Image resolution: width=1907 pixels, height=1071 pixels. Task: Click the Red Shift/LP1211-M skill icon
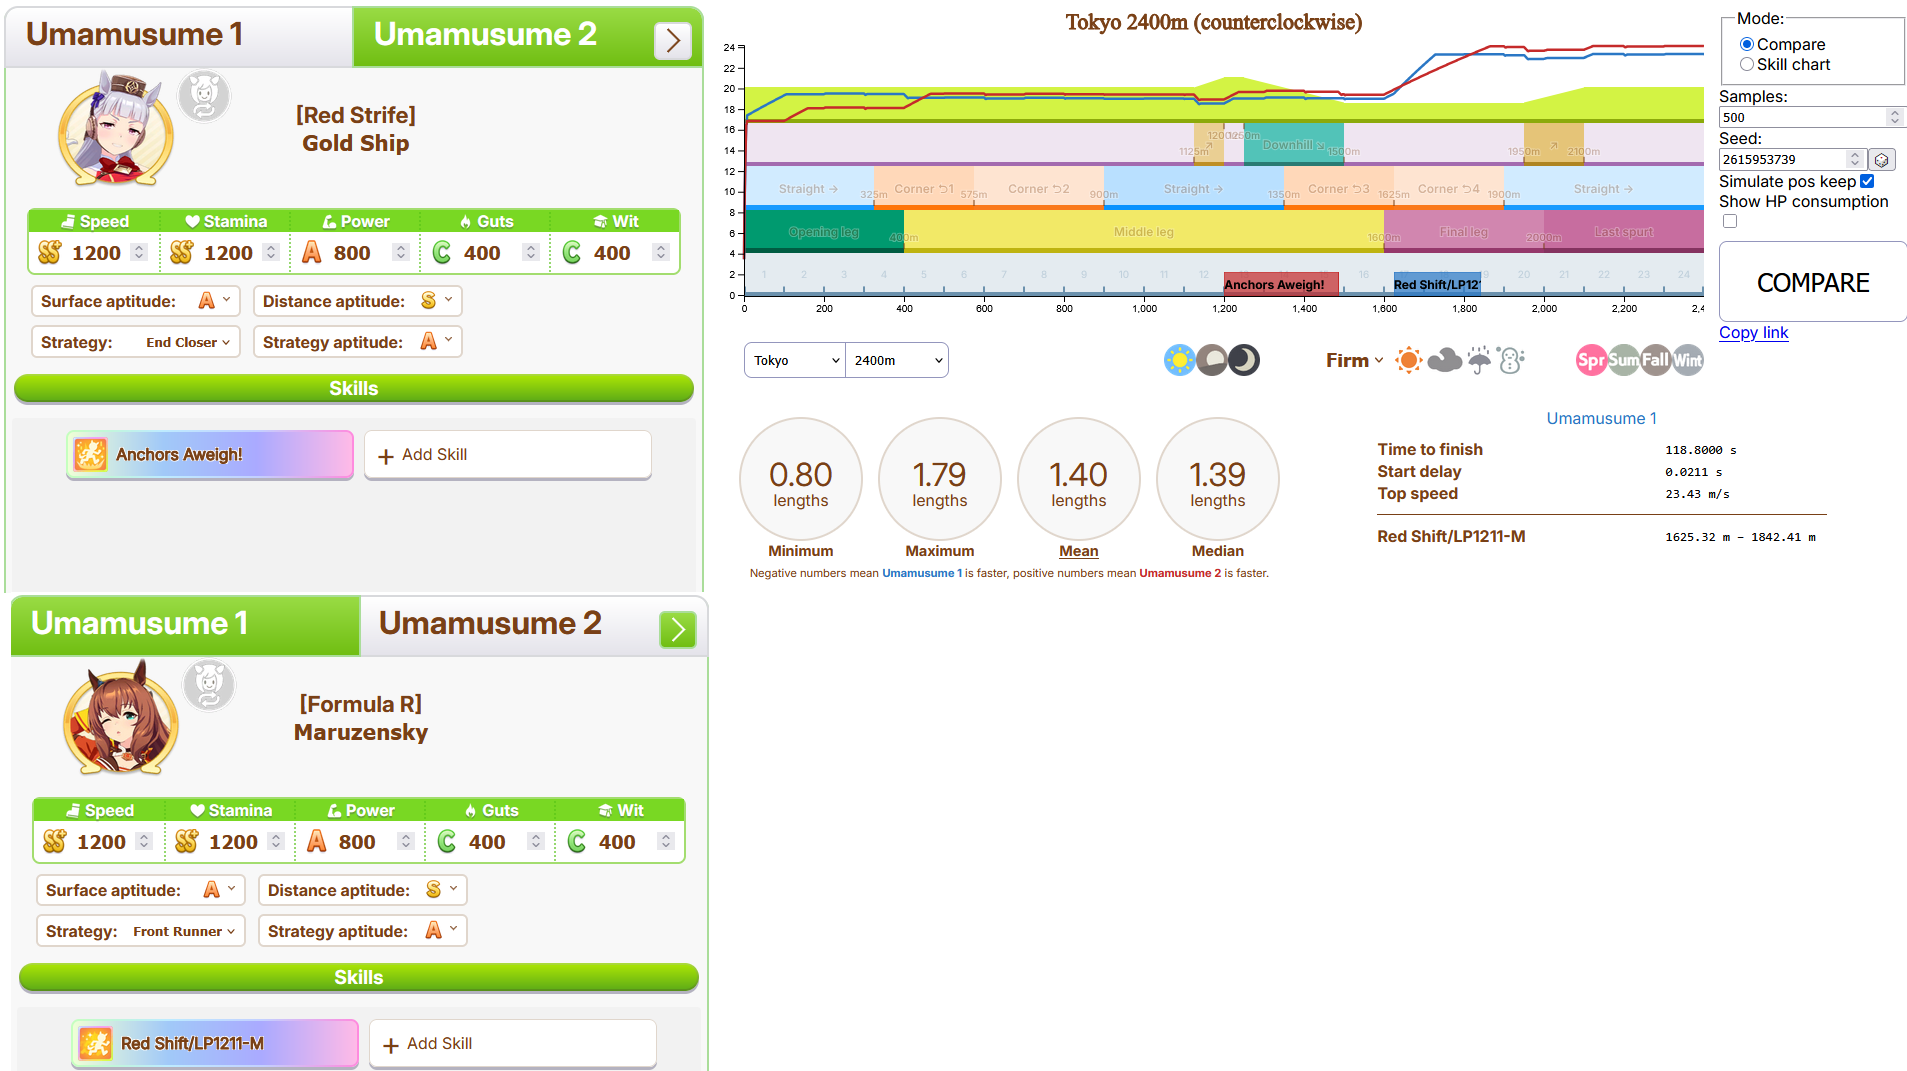[95, 1044]
